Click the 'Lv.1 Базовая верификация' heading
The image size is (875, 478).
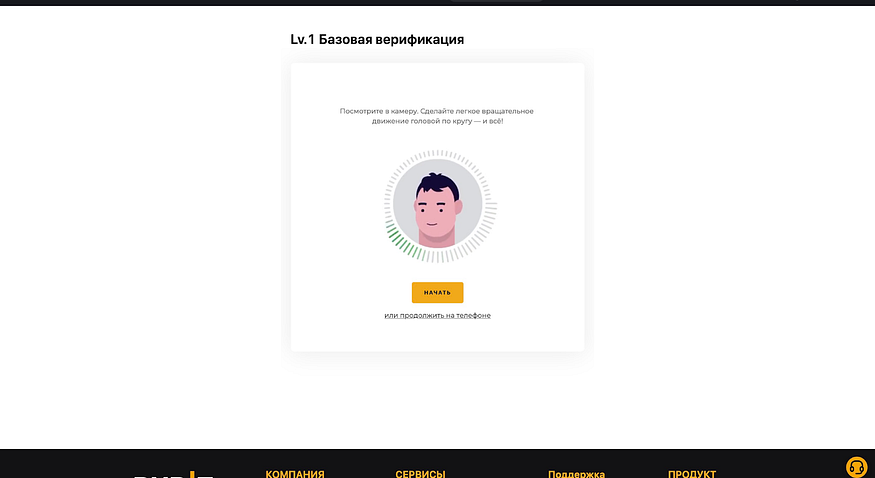click(377, 40)
